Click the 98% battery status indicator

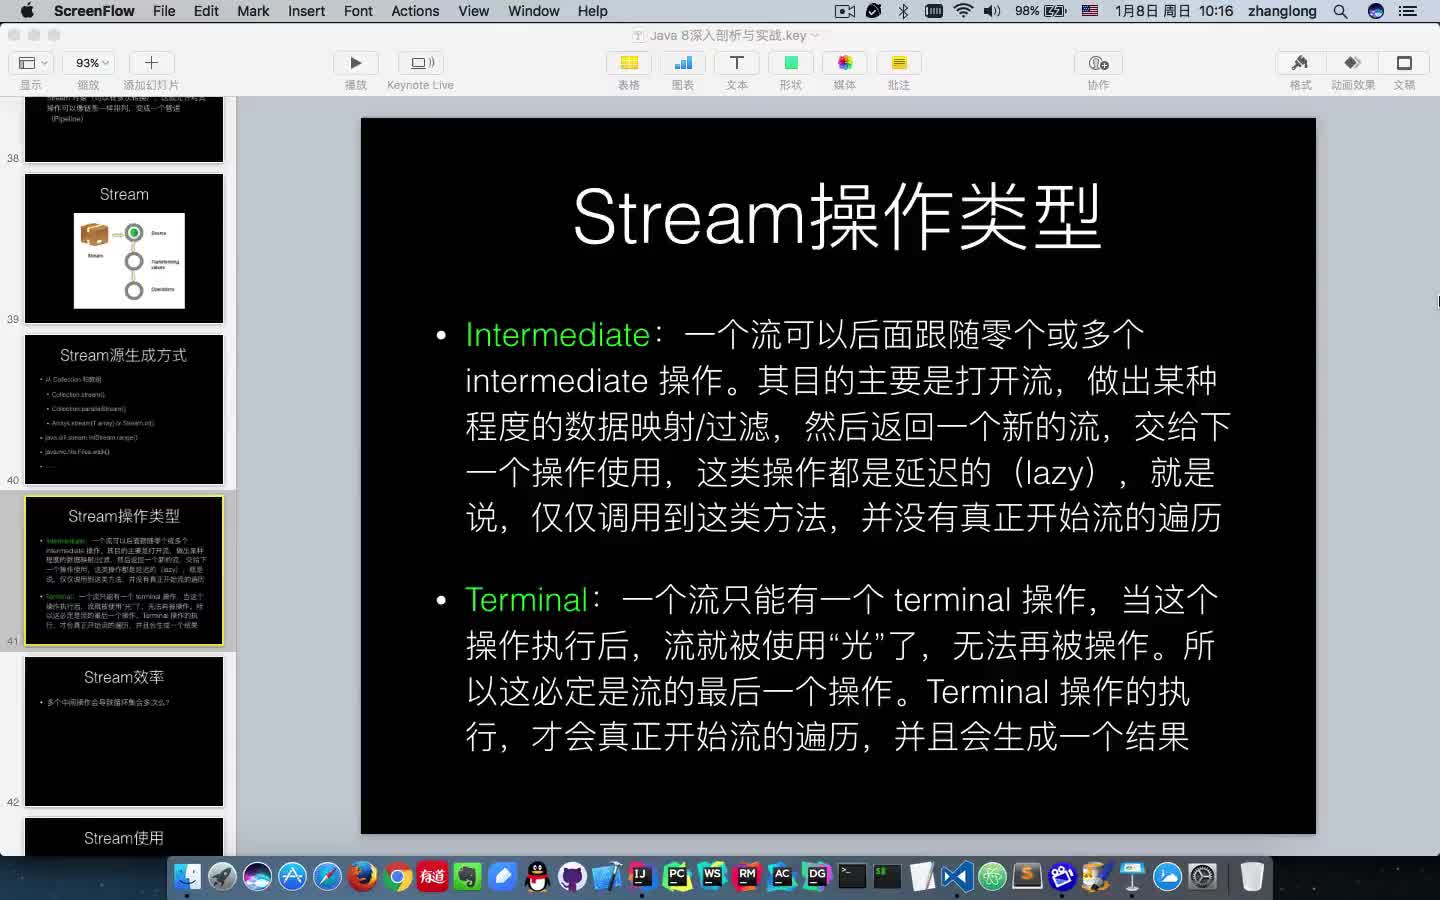(x=1041, y=11)
